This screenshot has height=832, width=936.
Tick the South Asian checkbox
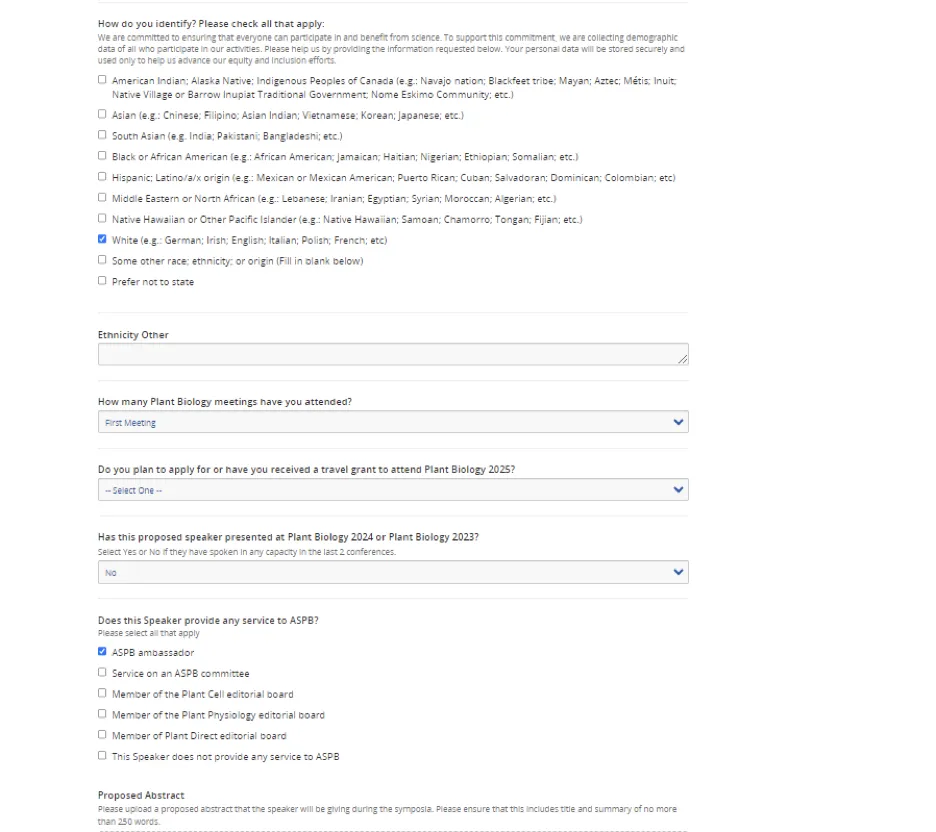(x=102, y=135)
